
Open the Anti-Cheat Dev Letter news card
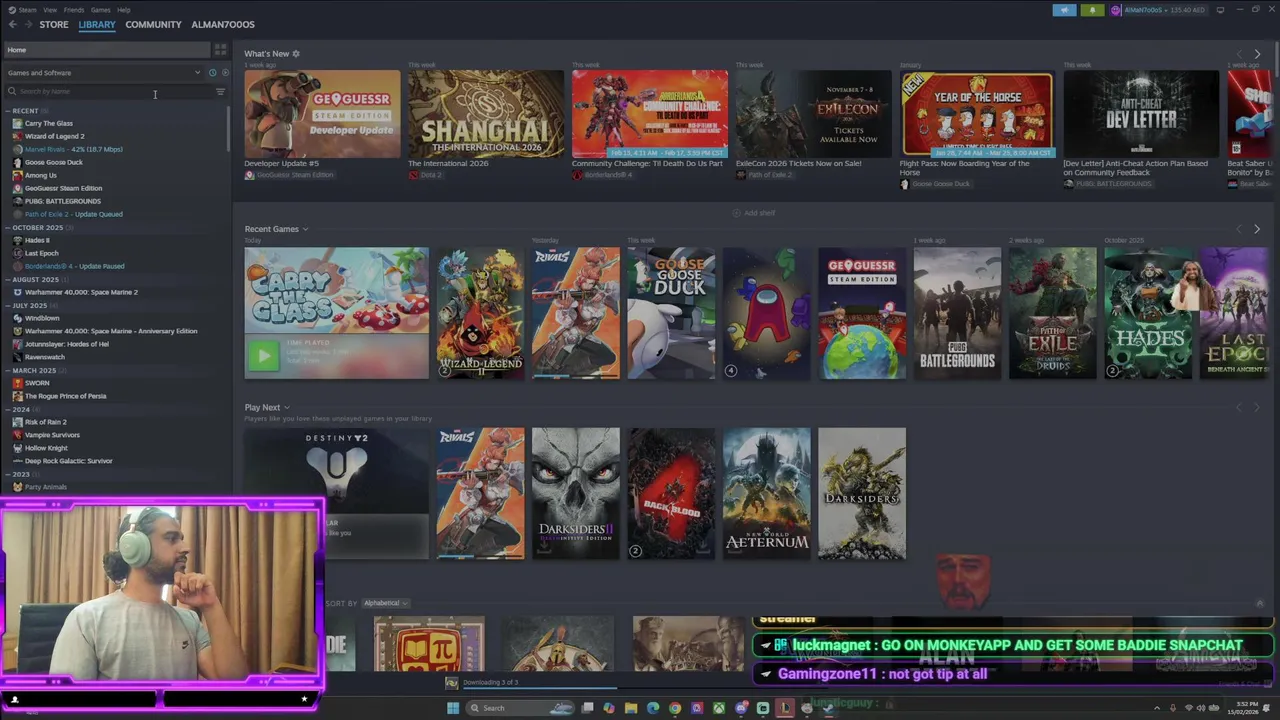point(1141,114)
